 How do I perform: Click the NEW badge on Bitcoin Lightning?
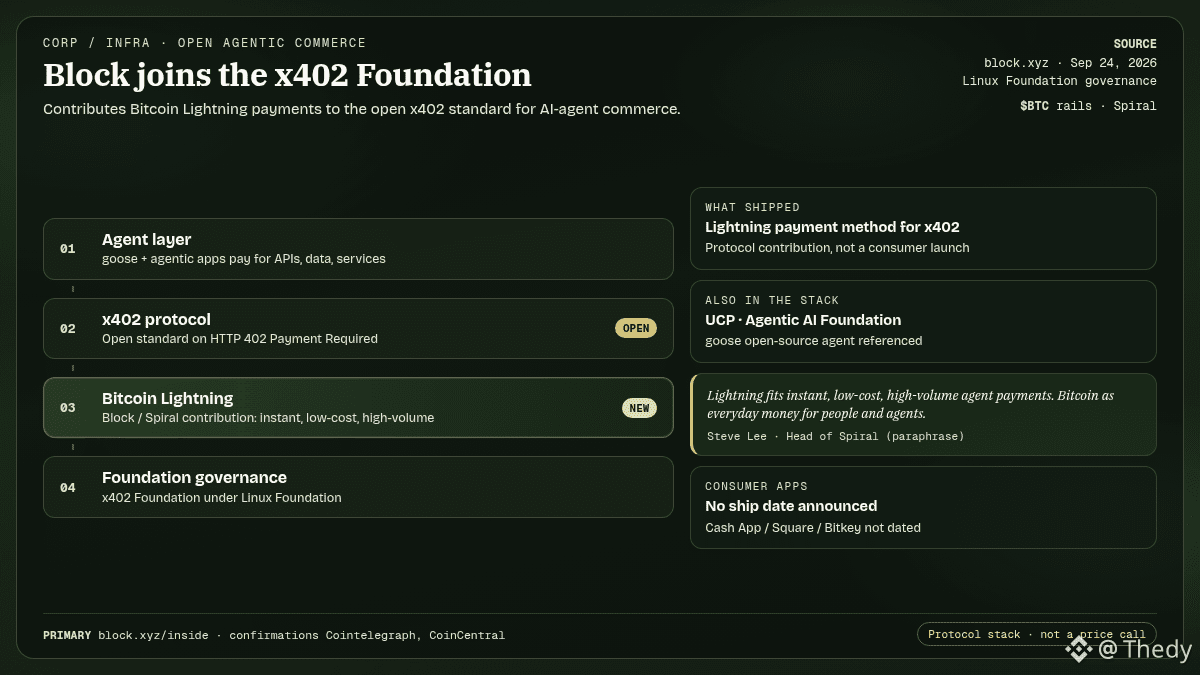639,408
